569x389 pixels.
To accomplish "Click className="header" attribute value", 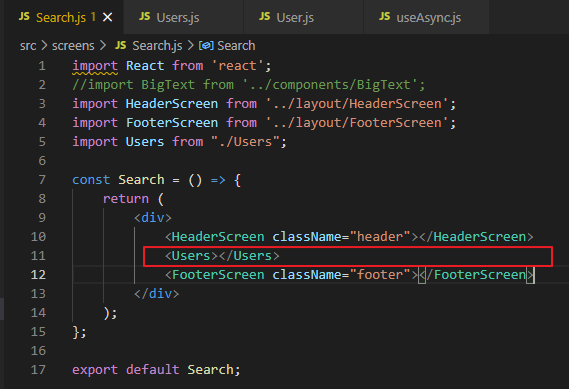I will (380, 237).
